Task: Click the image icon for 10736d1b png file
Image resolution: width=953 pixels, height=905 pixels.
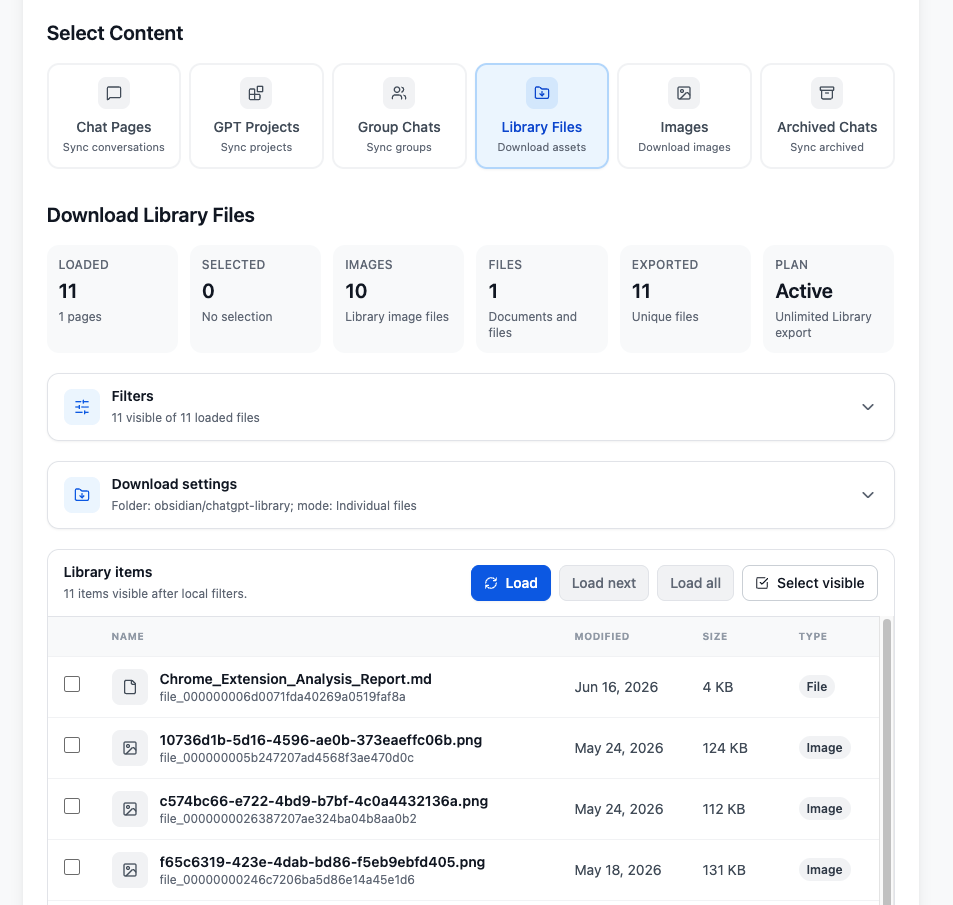Action: click(x=130, y=748)
